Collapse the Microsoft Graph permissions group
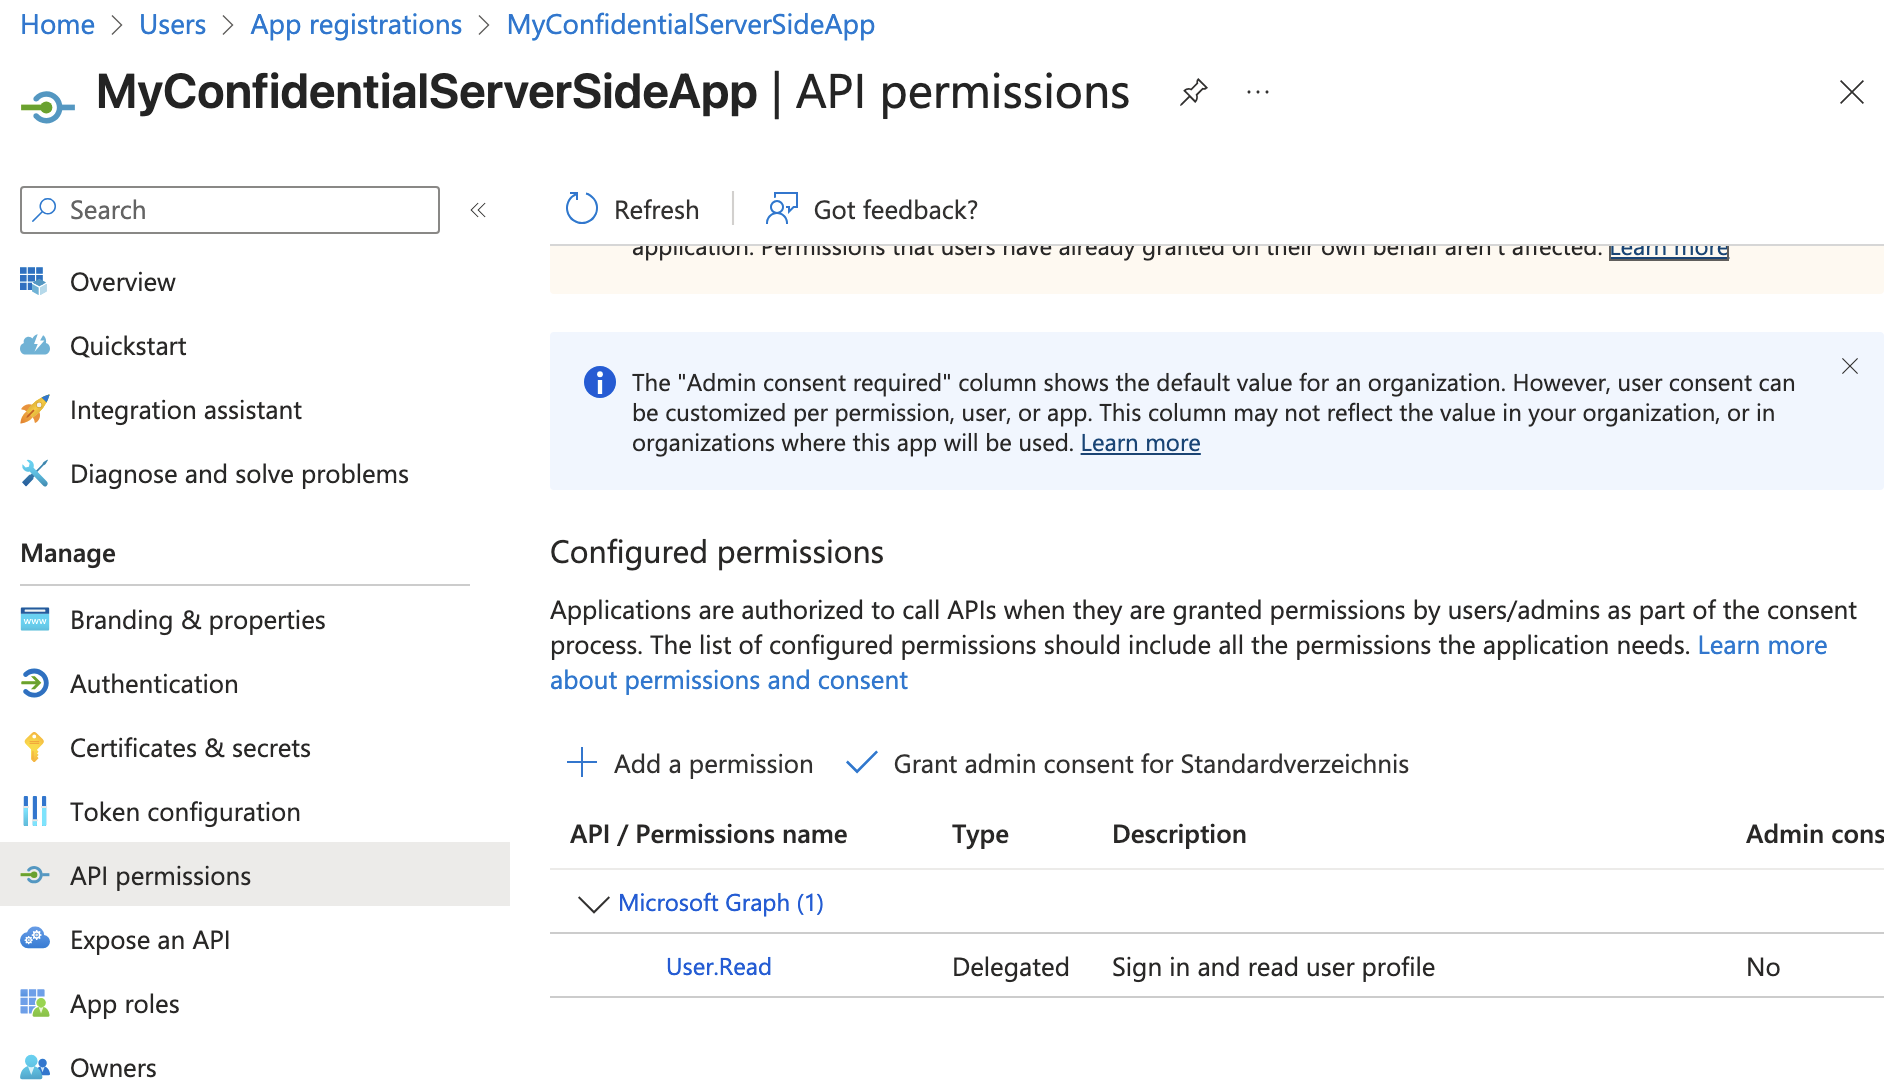Screen dimensions: 1894x1086 [x=593, y=904]
